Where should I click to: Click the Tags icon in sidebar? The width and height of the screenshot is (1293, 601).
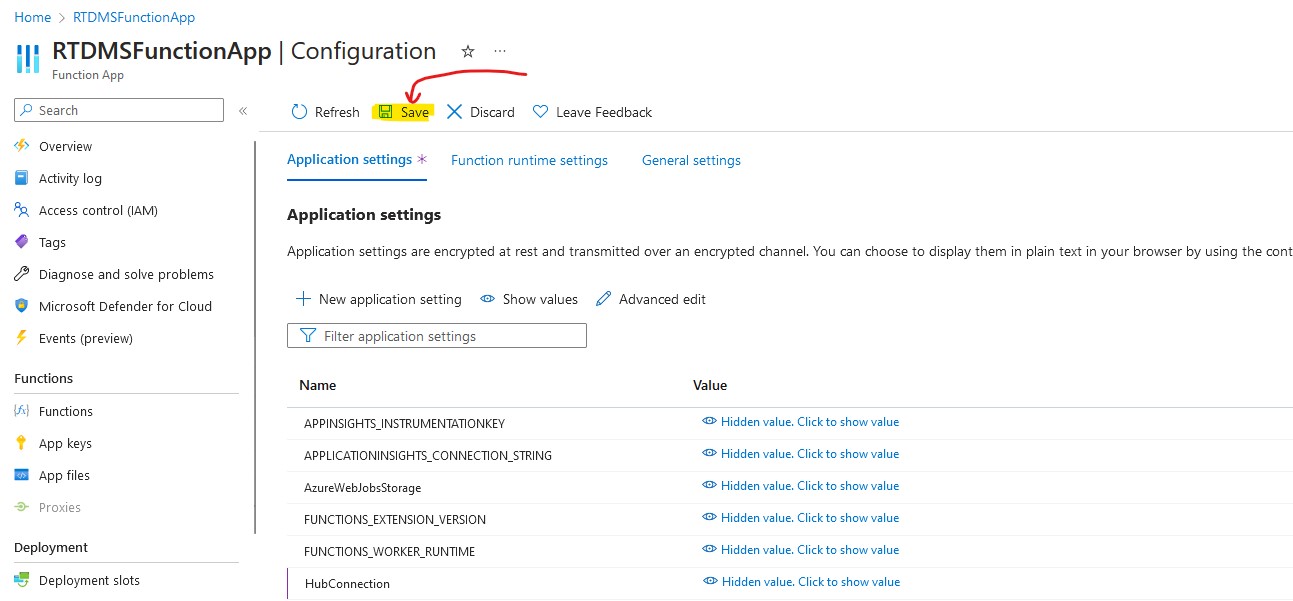22,242
